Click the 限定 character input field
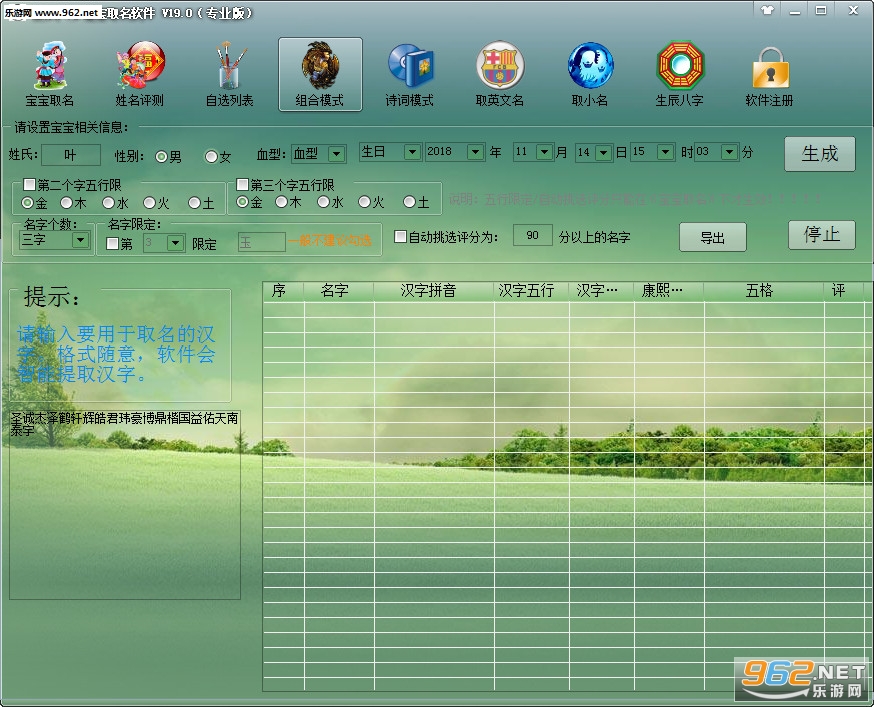Screen dimensions: 874x707 point(261,243)
